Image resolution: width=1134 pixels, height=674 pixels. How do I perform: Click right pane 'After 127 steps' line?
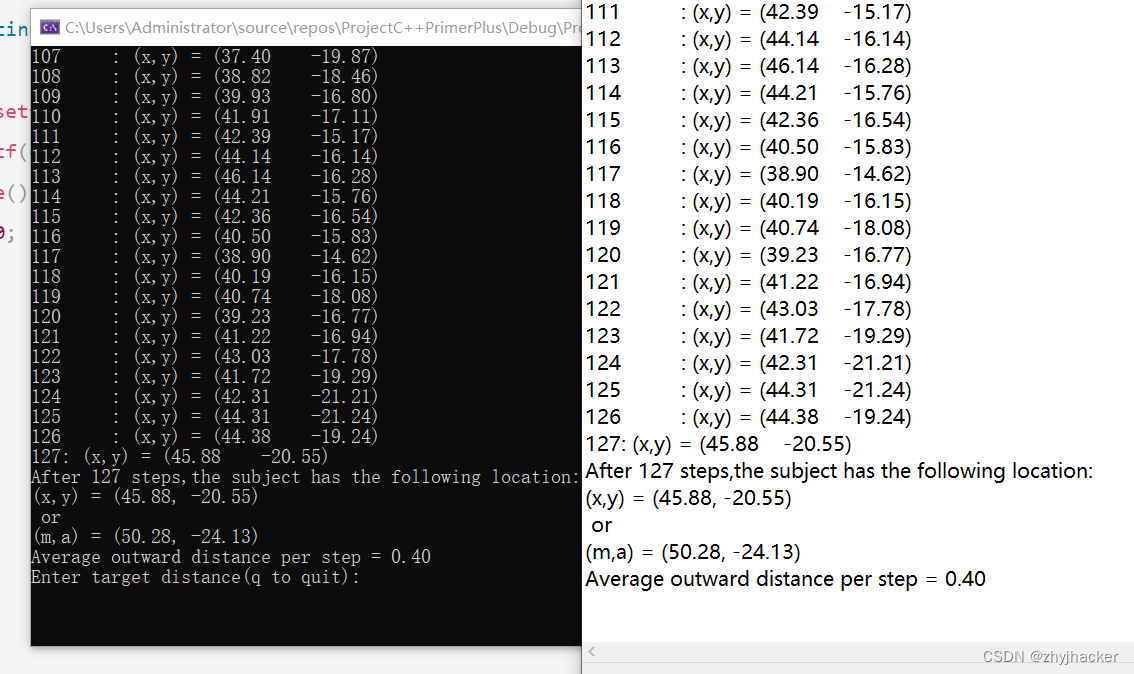(x=839, y=472)
